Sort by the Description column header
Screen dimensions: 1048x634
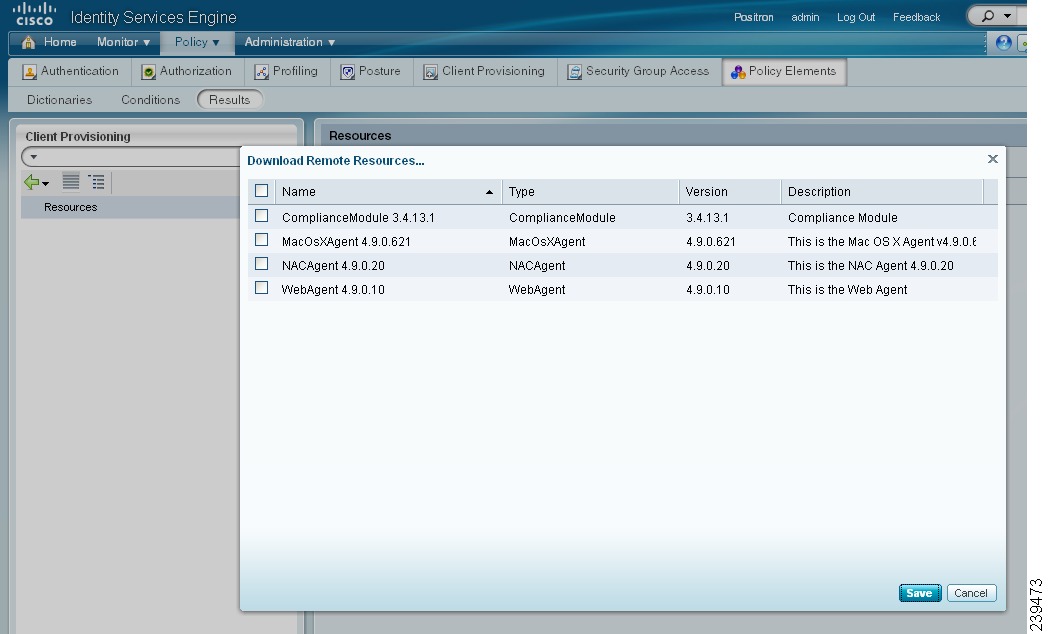(882, 192)
